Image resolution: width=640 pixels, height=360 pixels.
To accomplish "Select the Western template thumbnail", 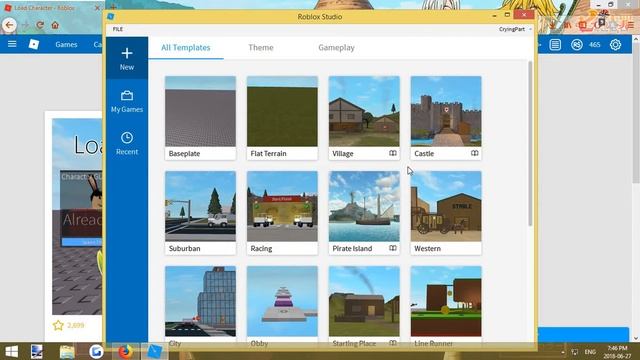I will pyautogui.click(x=446, y=206).
